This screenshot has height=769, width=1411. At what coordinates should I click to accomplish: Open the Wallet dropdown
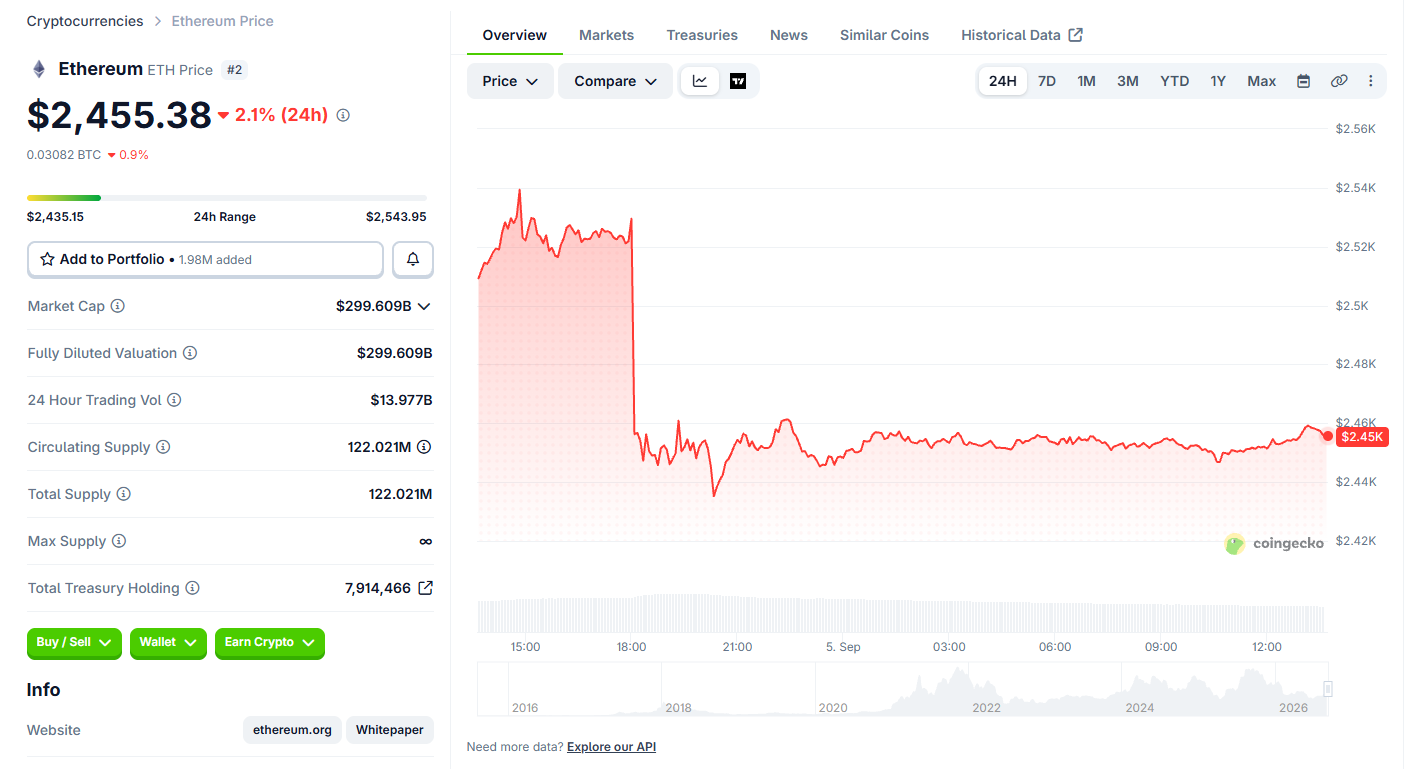pos(168,643)
